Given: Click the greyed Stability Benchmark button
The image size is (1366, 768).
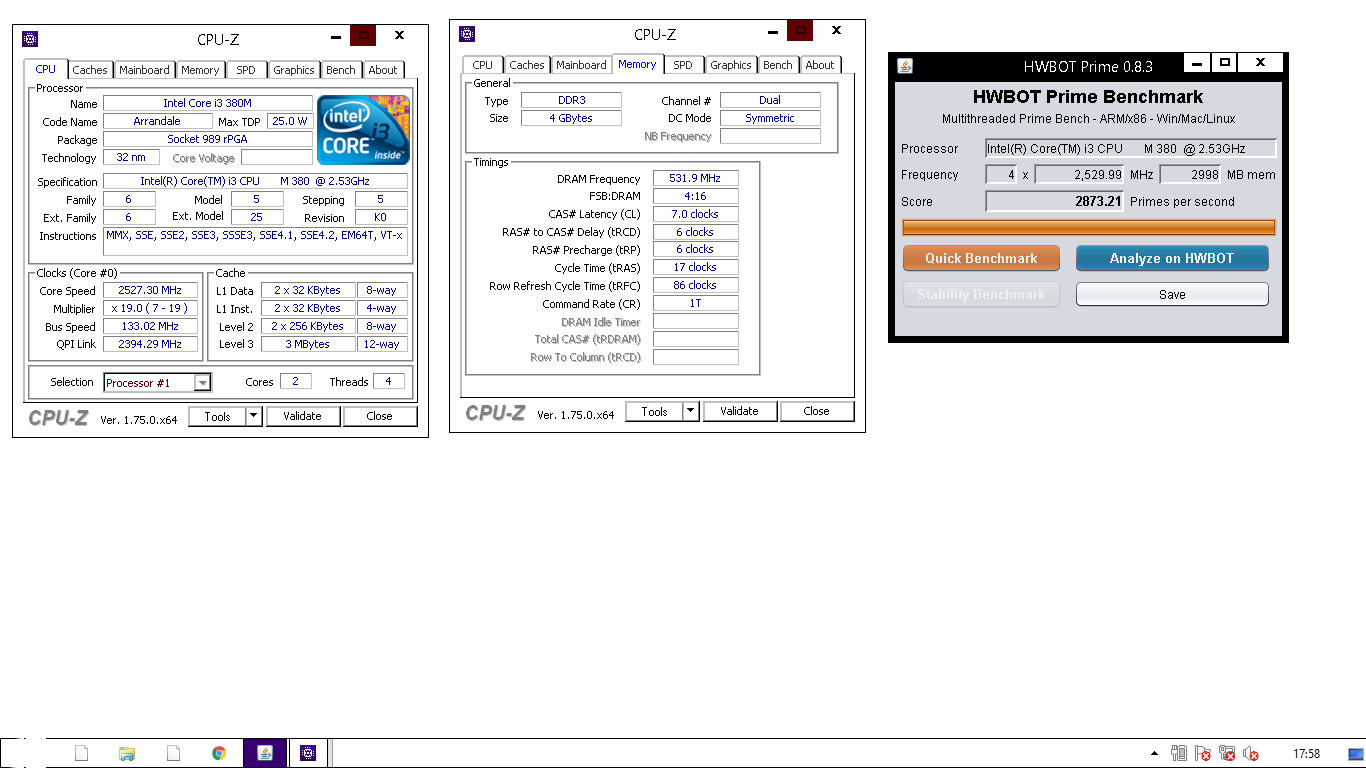Looking at the screenshot, I should 981,294.
